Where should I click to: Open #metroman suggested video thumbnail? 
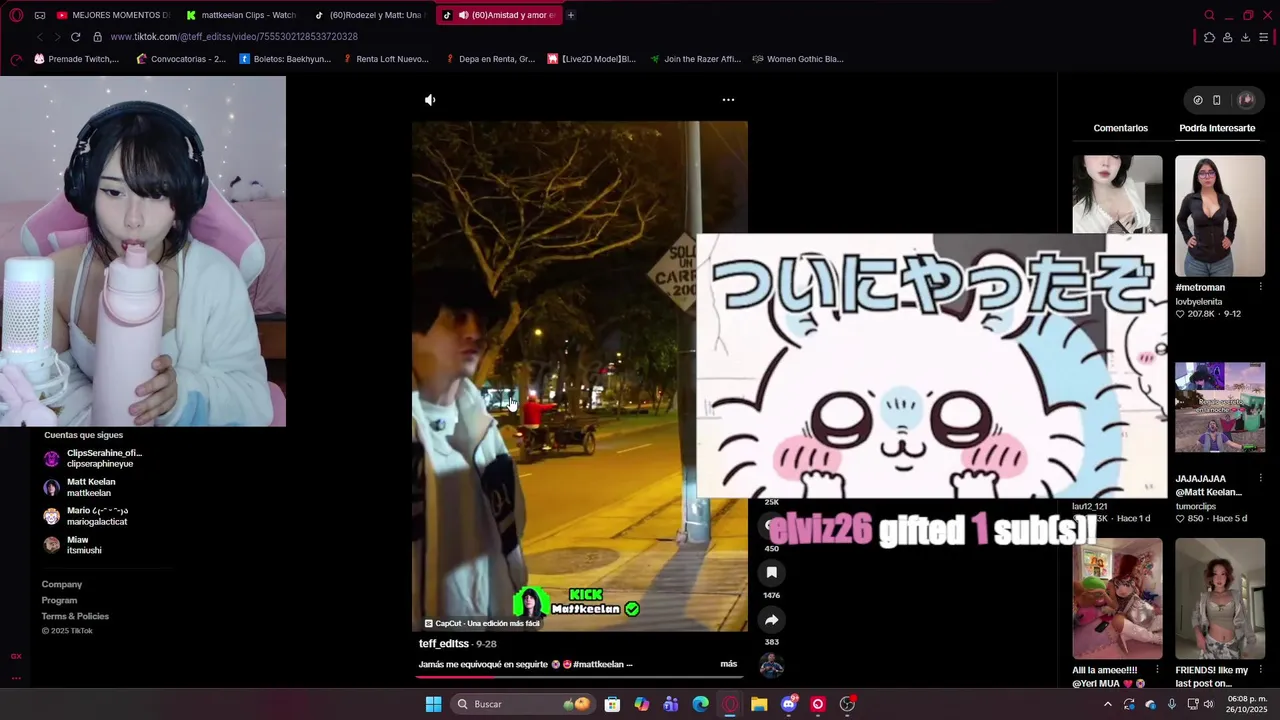[x=1220, y=216]
